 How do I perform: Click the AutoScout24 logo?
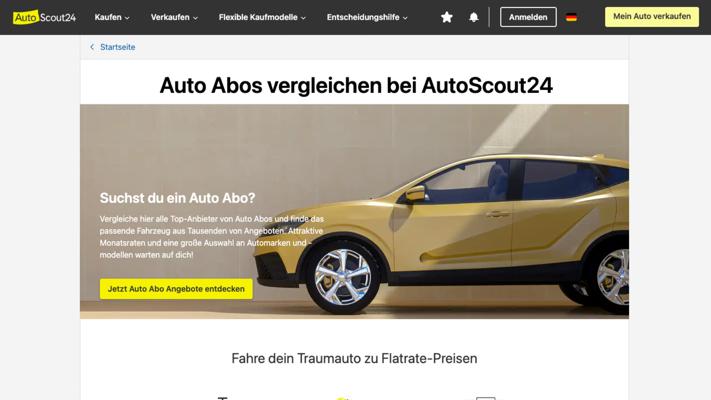click(44, 17)
